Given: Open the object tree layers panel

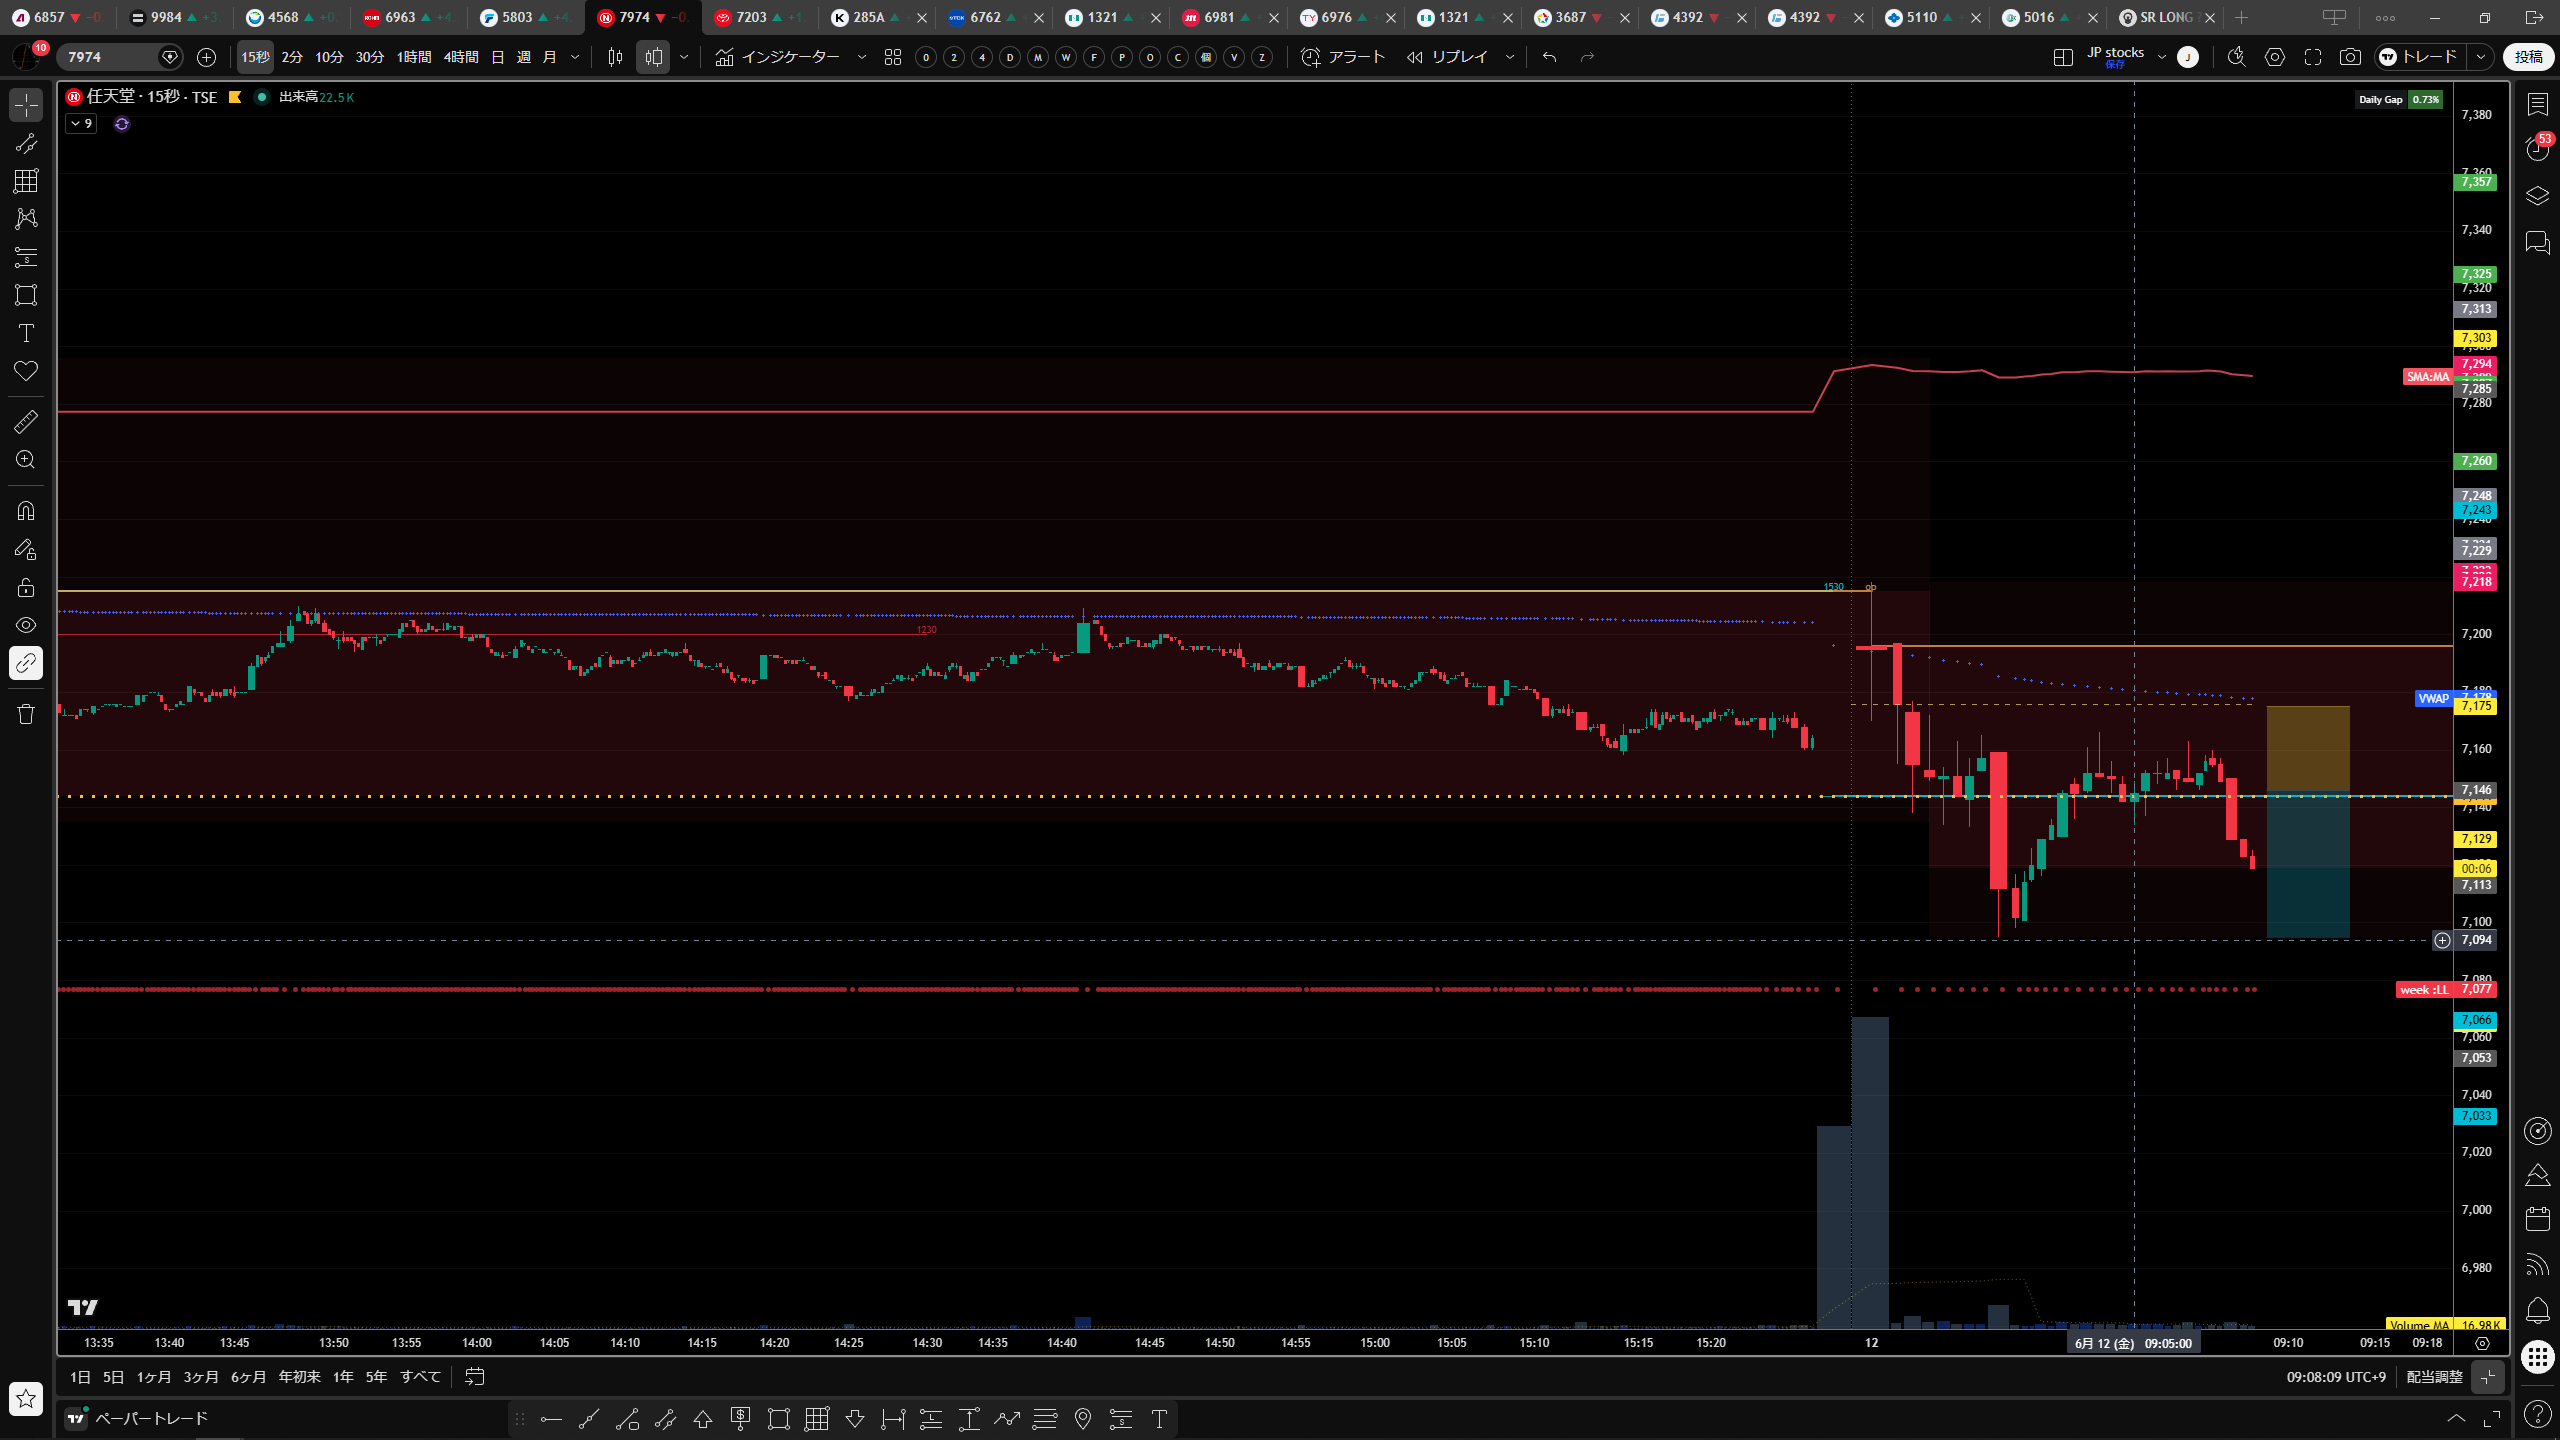Looking at the screenshot, I should click(2538, 196).
